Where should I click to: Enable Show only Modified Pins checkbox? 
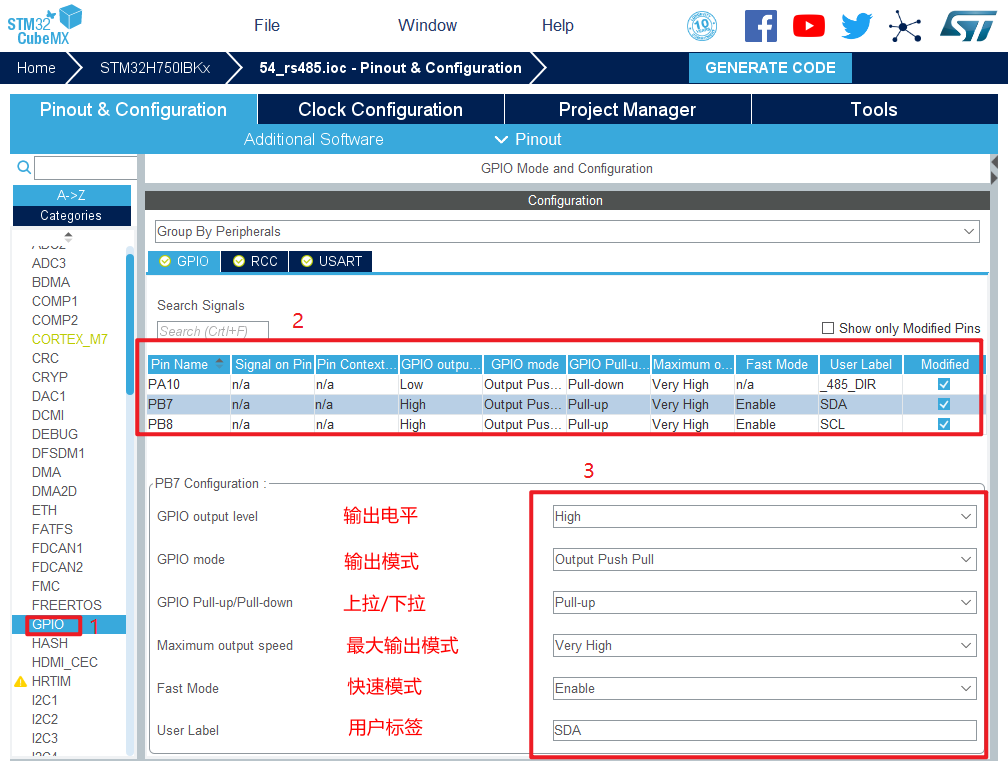827,328
